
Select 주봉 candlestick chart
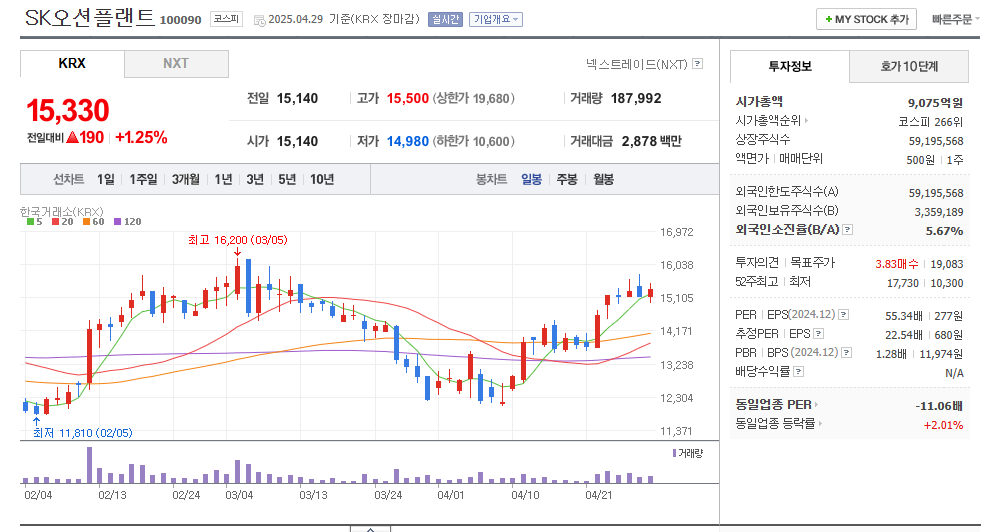pos(567,179)
